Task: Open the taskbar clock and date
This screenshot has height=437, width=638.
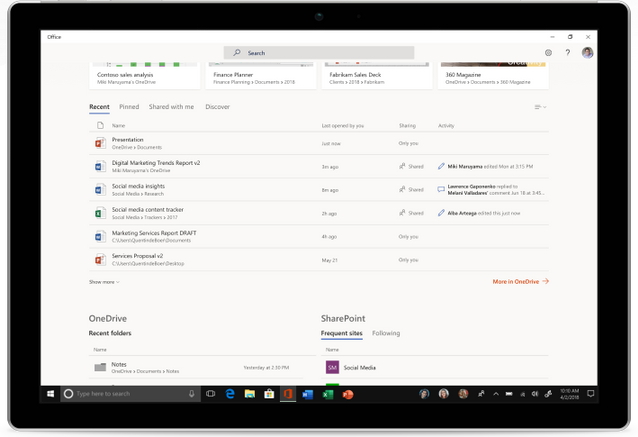Action: tap(569, 393)
